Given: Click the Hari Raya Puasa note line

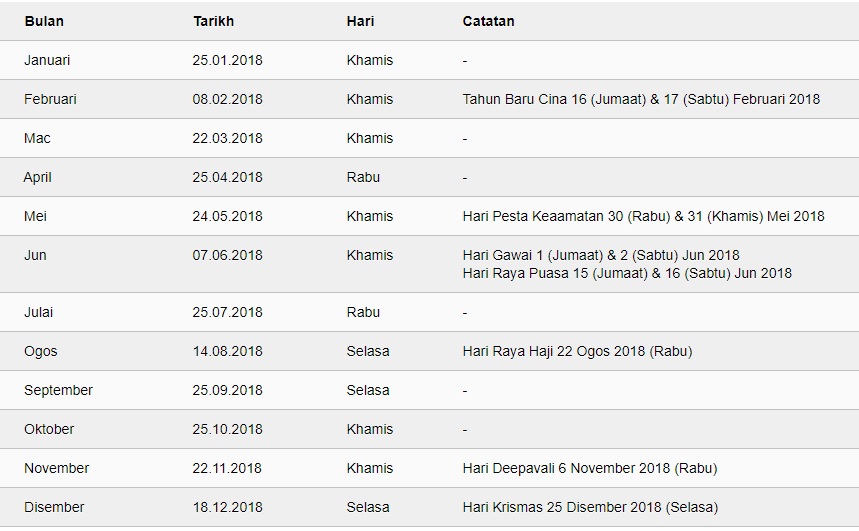Looking at the screenshot, I should (627, 273).
